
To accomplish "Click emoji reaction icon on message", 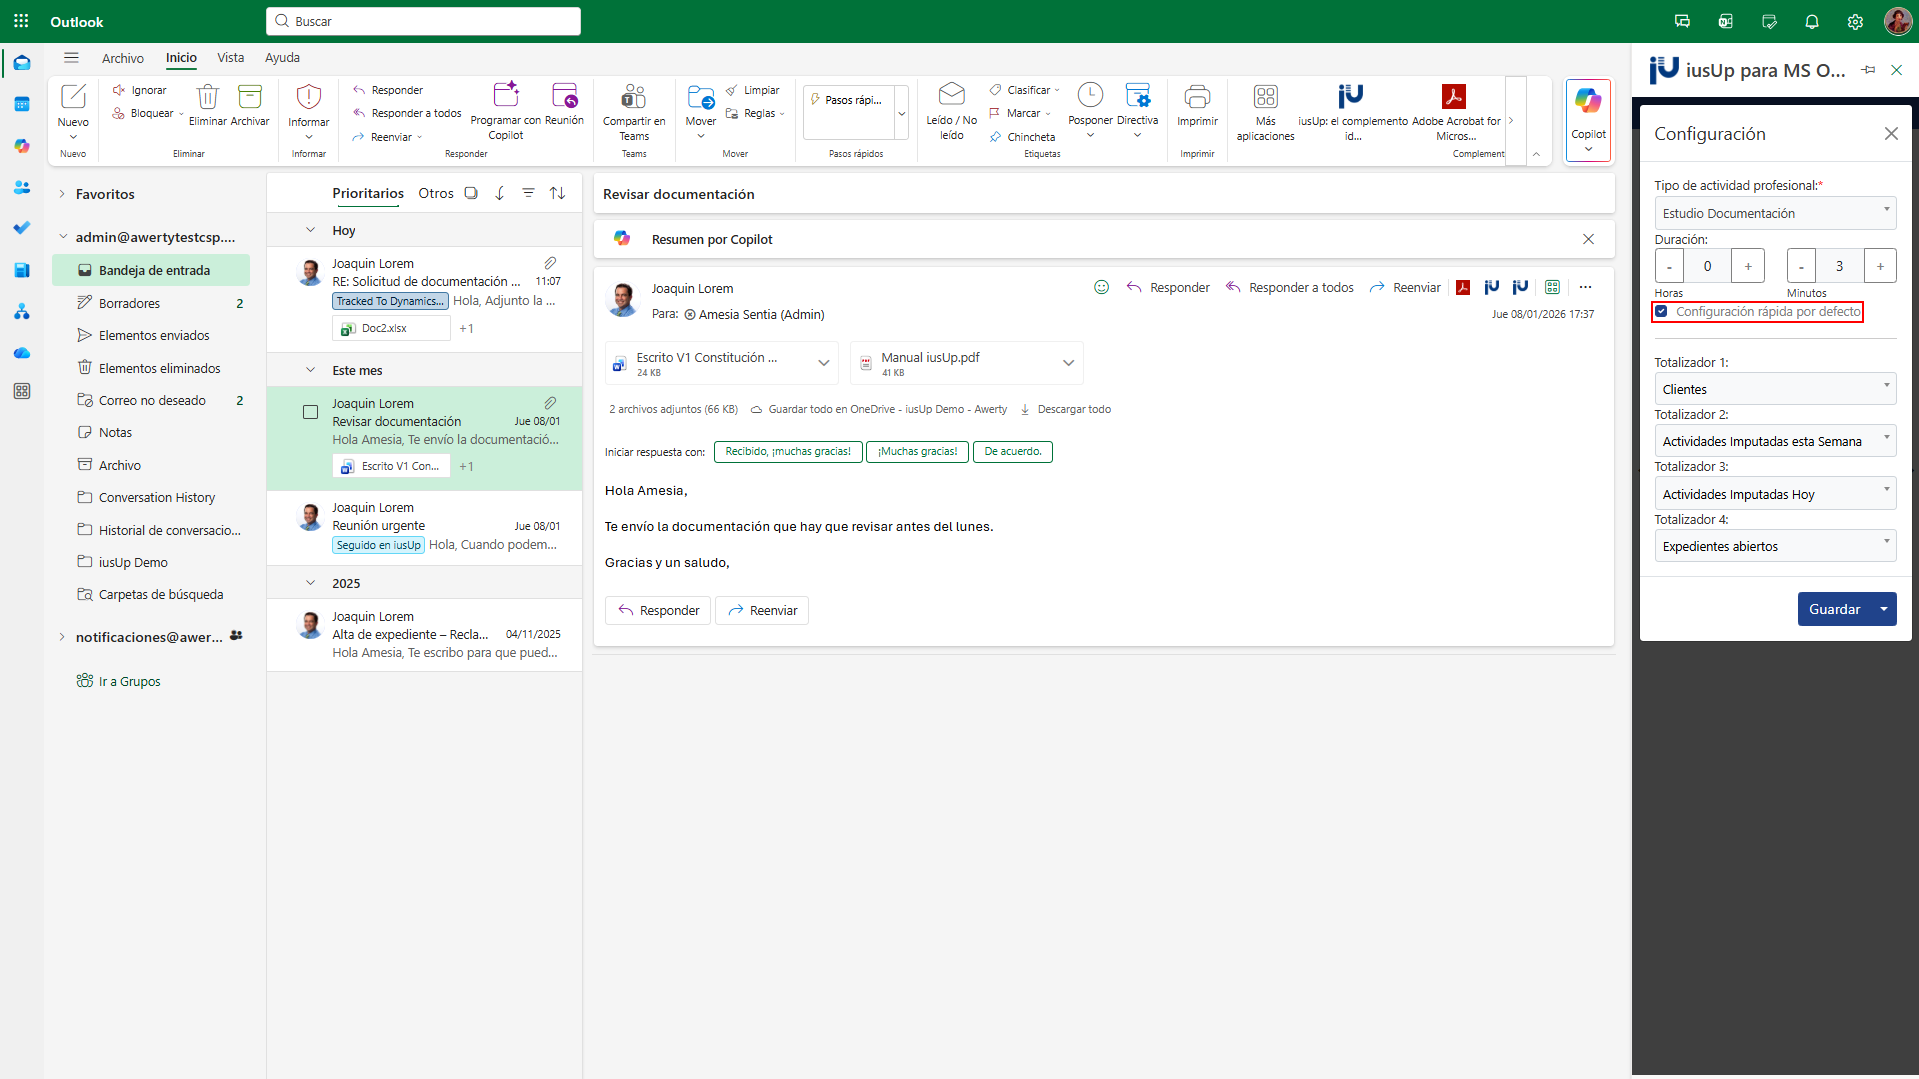I will (x=1101, y=288).
